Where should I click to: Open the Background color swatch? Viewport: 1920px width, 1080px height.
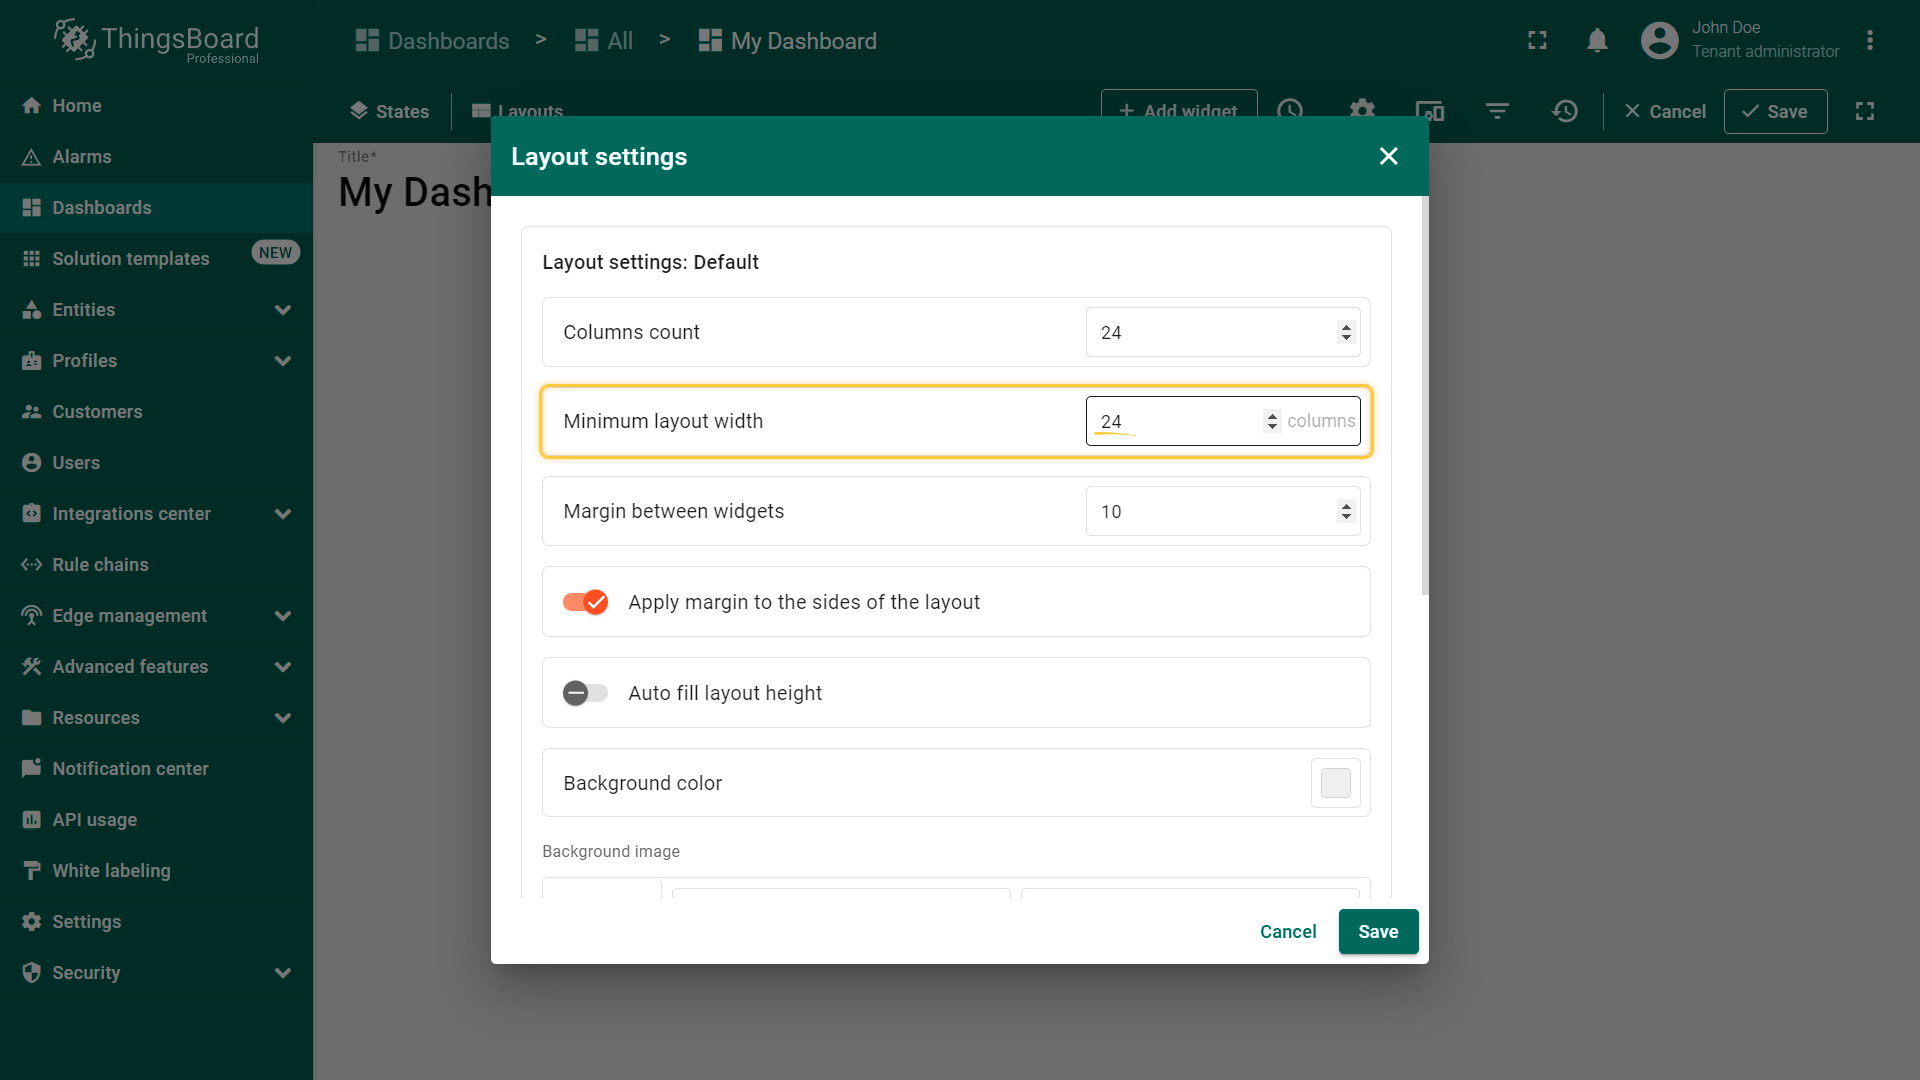pyautogui.click(x=1335, y=783)
